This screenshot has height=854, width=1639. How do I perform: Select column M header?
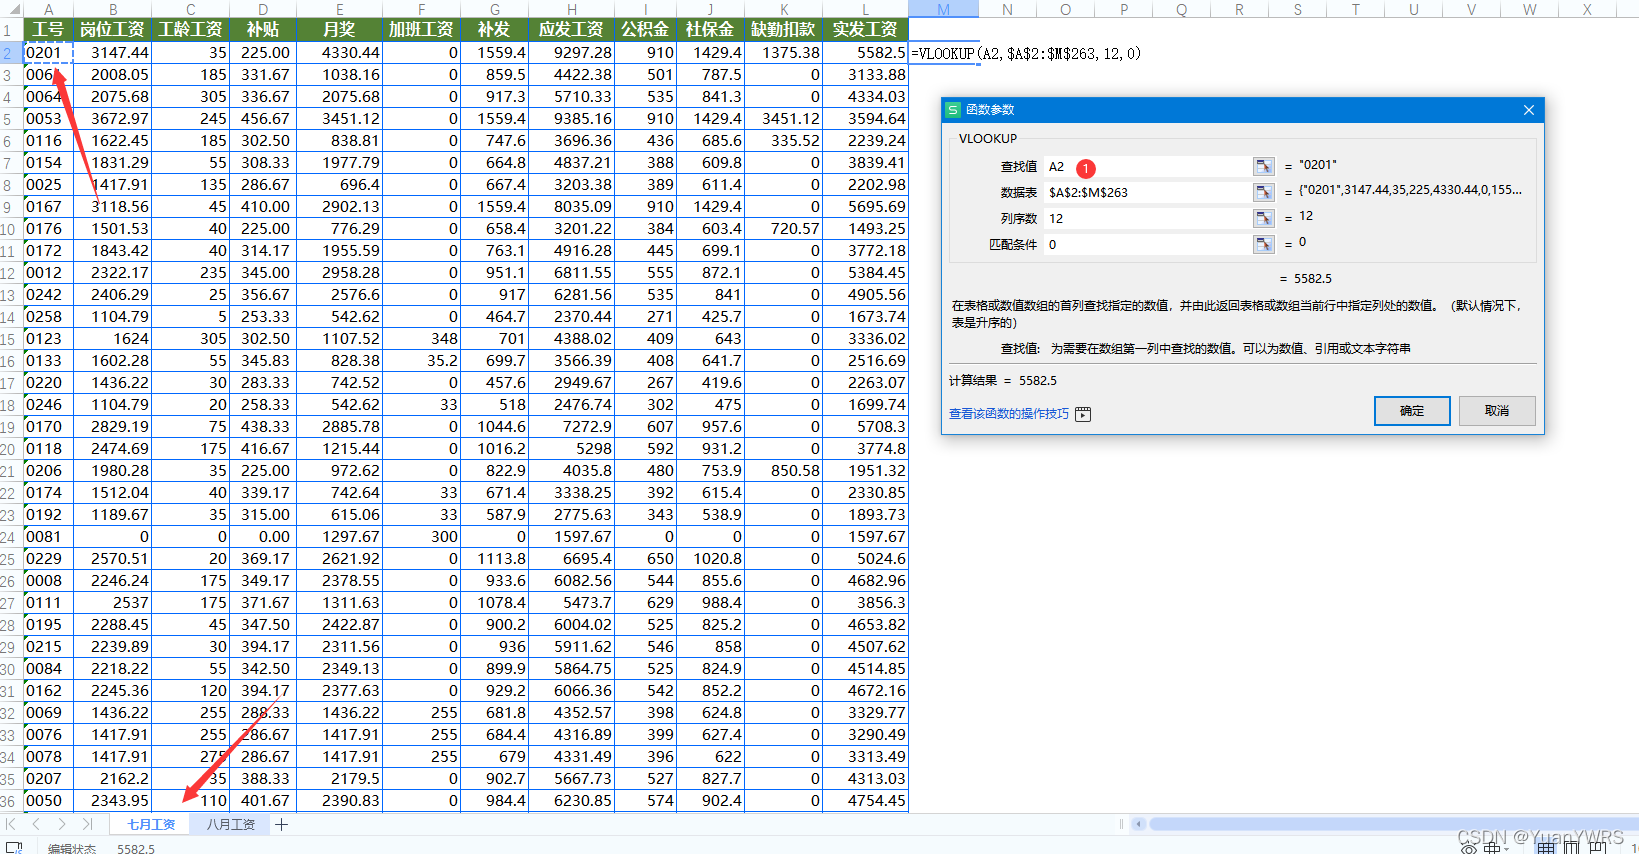[x=943, y=9]
